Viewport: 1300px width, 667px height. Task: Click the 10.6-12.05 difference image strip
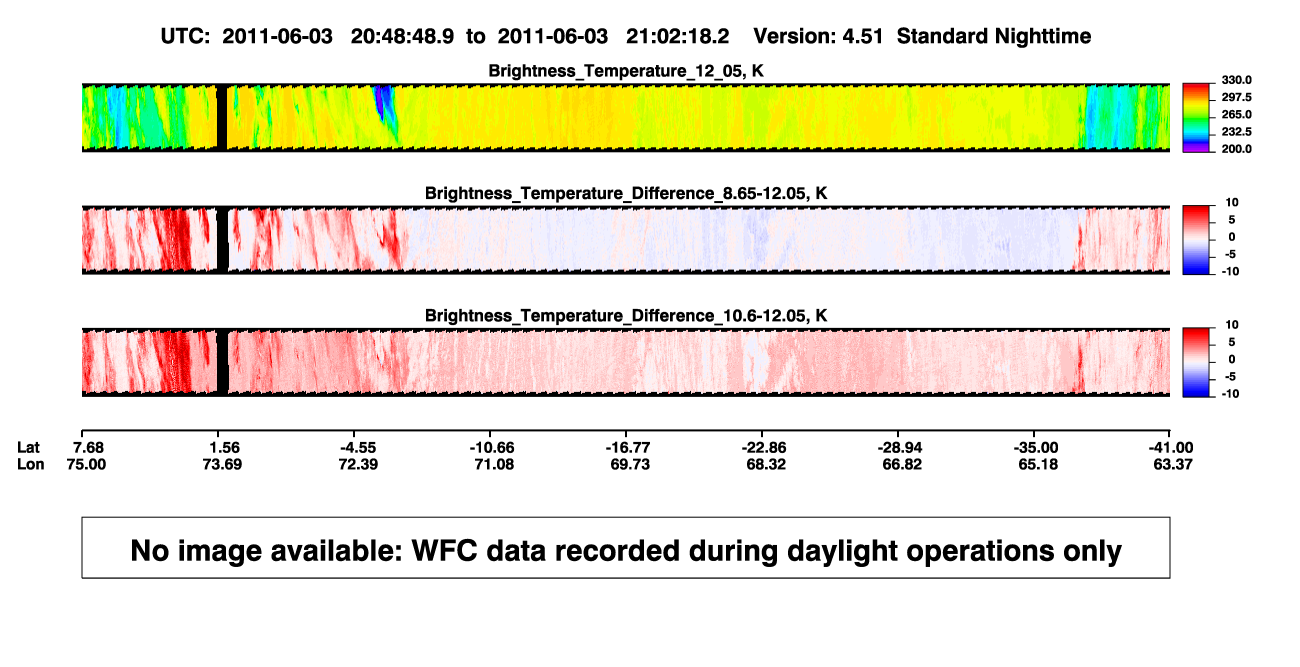coord(626,362)
